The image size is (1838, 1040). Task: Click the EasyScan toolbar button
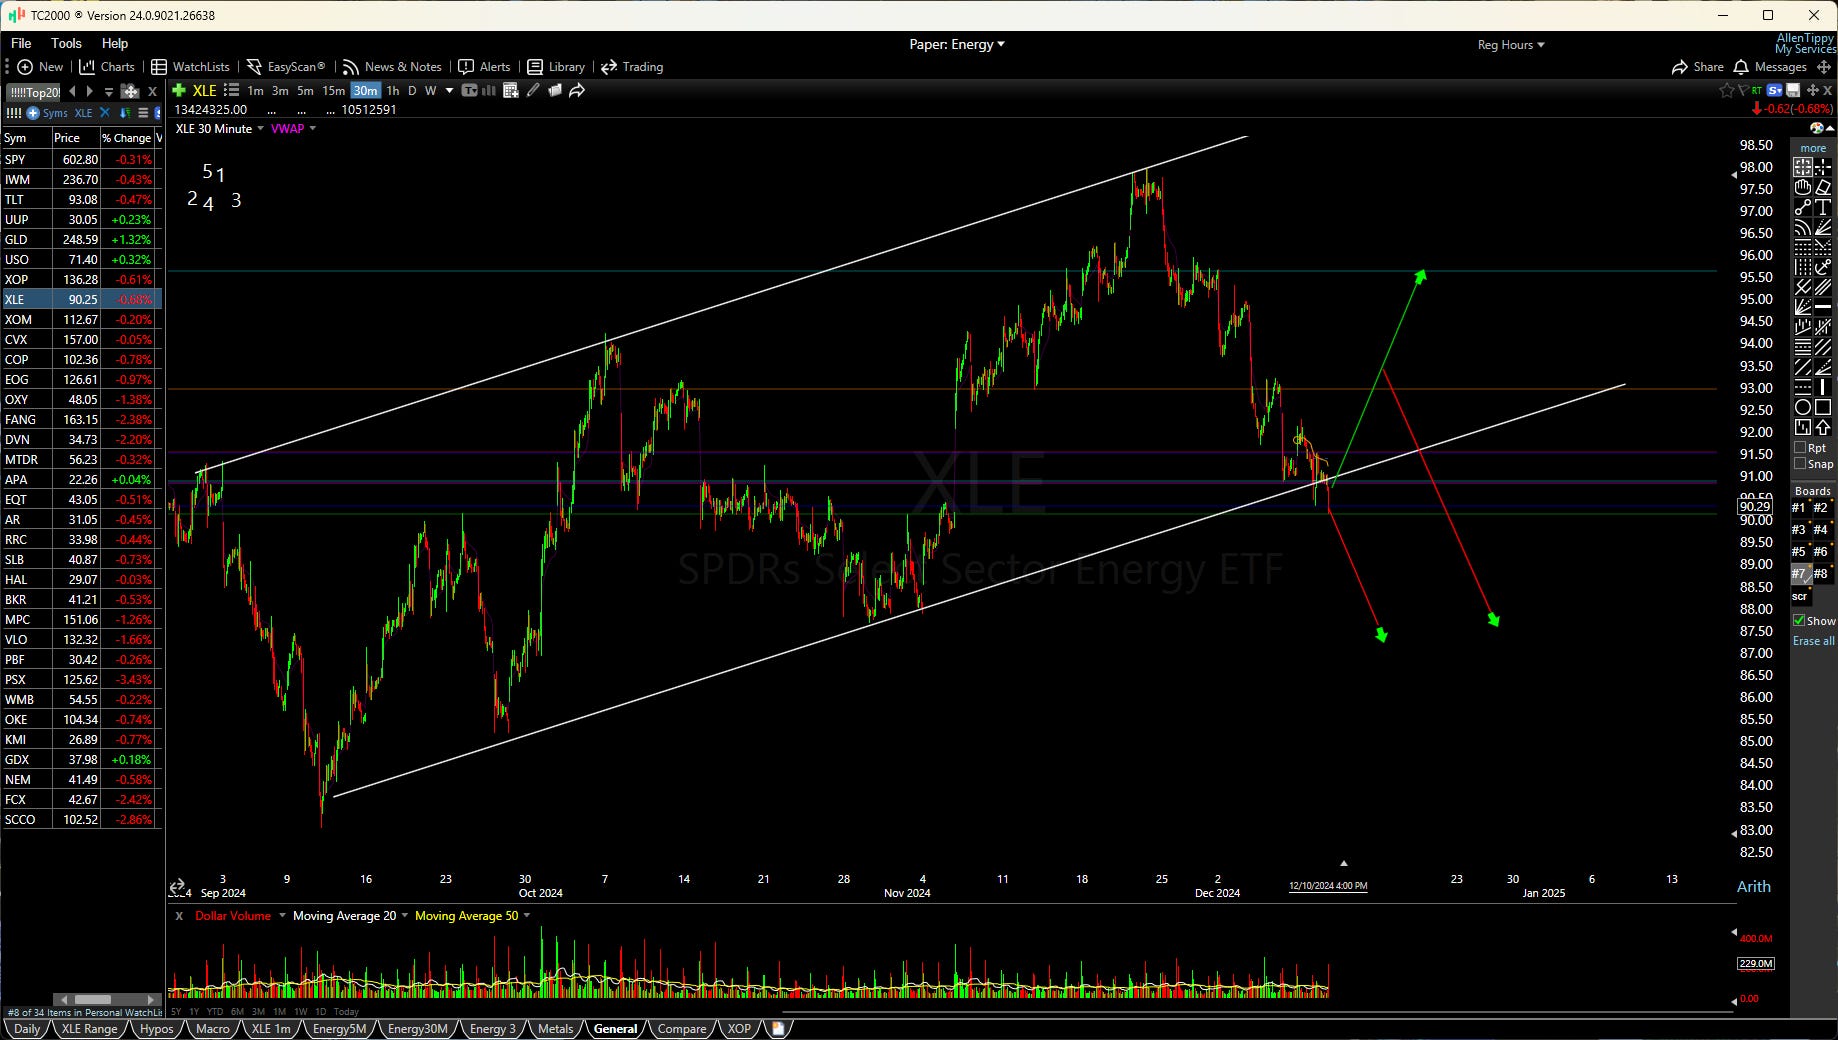pyautogui.click(x=286, y=67)
